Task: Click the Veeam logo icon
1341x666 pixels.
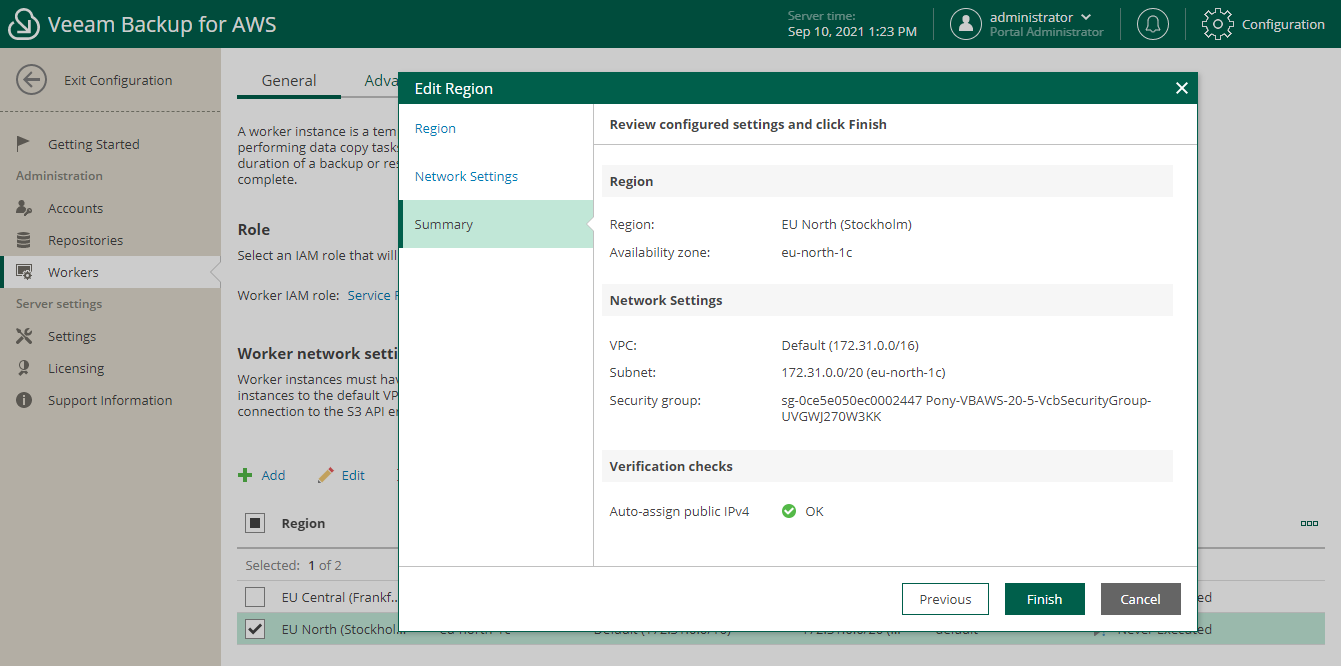Action: coord(23,24)
